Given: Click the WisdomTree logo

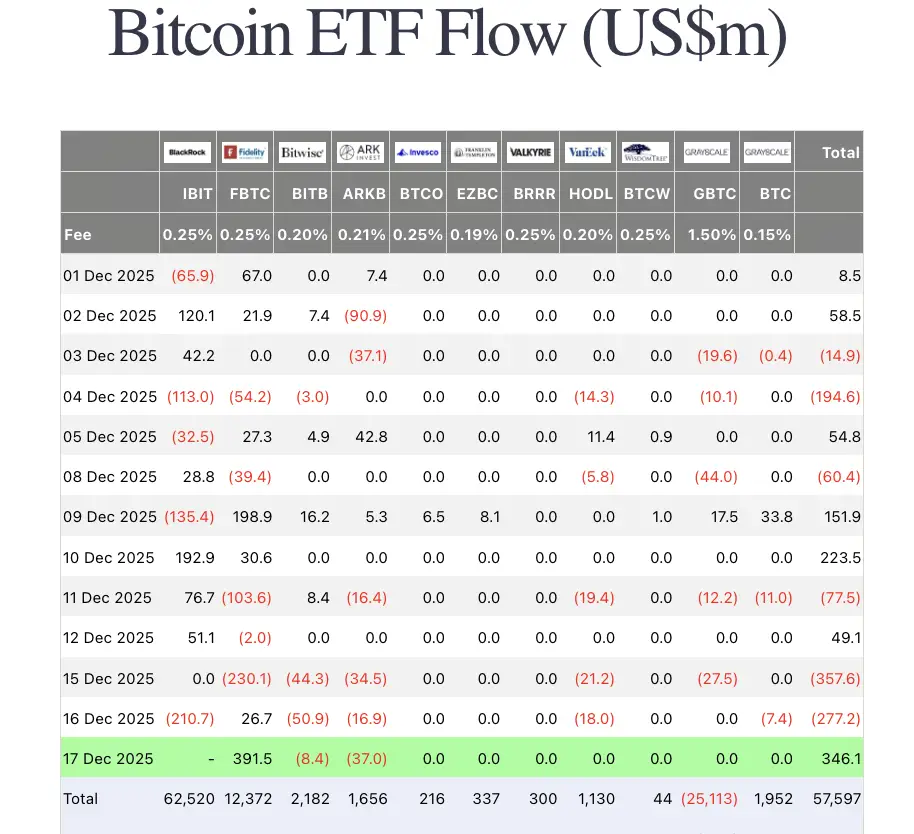Looking at the screenshot, I should pyautogui.click(x=645, y=153).
